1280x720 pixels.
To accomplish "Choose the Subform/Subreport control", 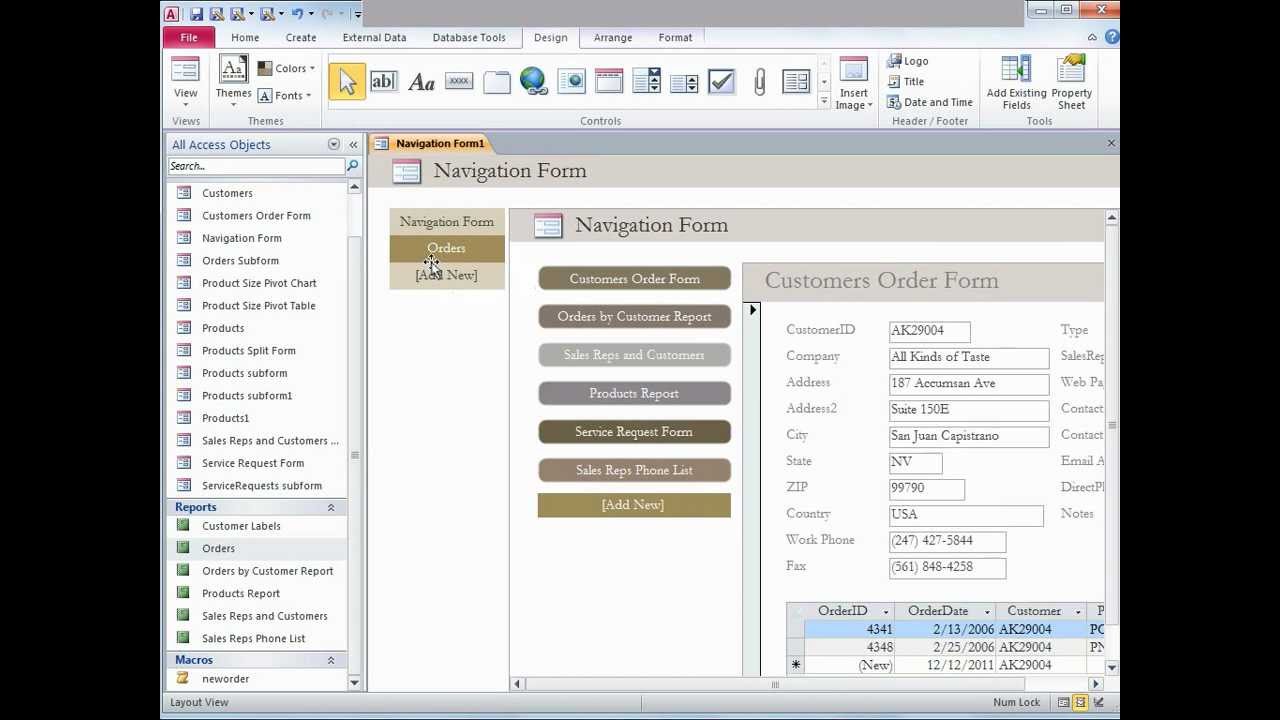I will 797,82.
